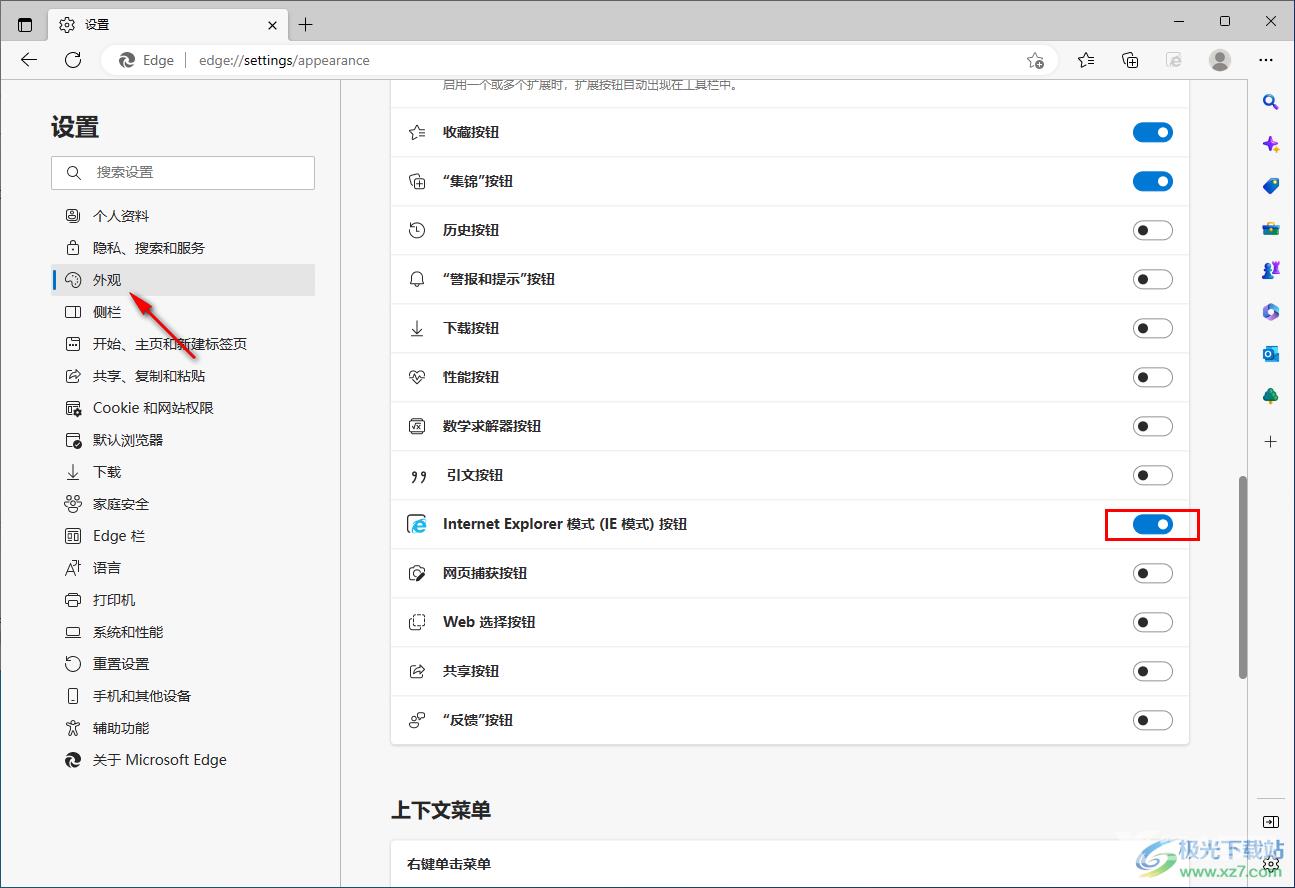
Task: Open sidebar Outlook icon
Action: [x=1270, y=354]
